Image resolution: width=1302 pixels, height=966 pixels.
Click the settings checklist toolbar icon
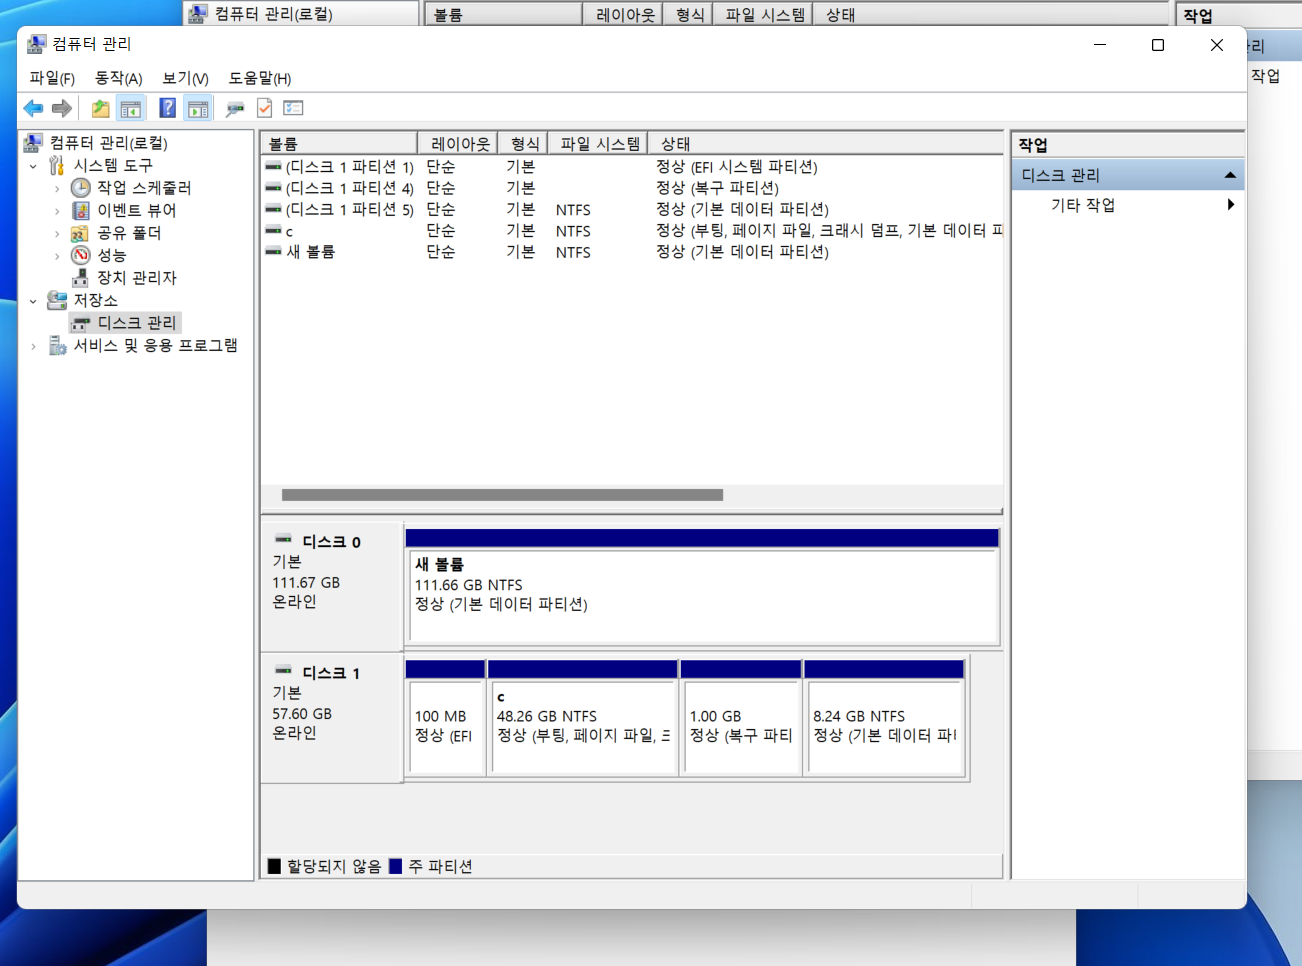pyautogui.click(x=293, y=108)
